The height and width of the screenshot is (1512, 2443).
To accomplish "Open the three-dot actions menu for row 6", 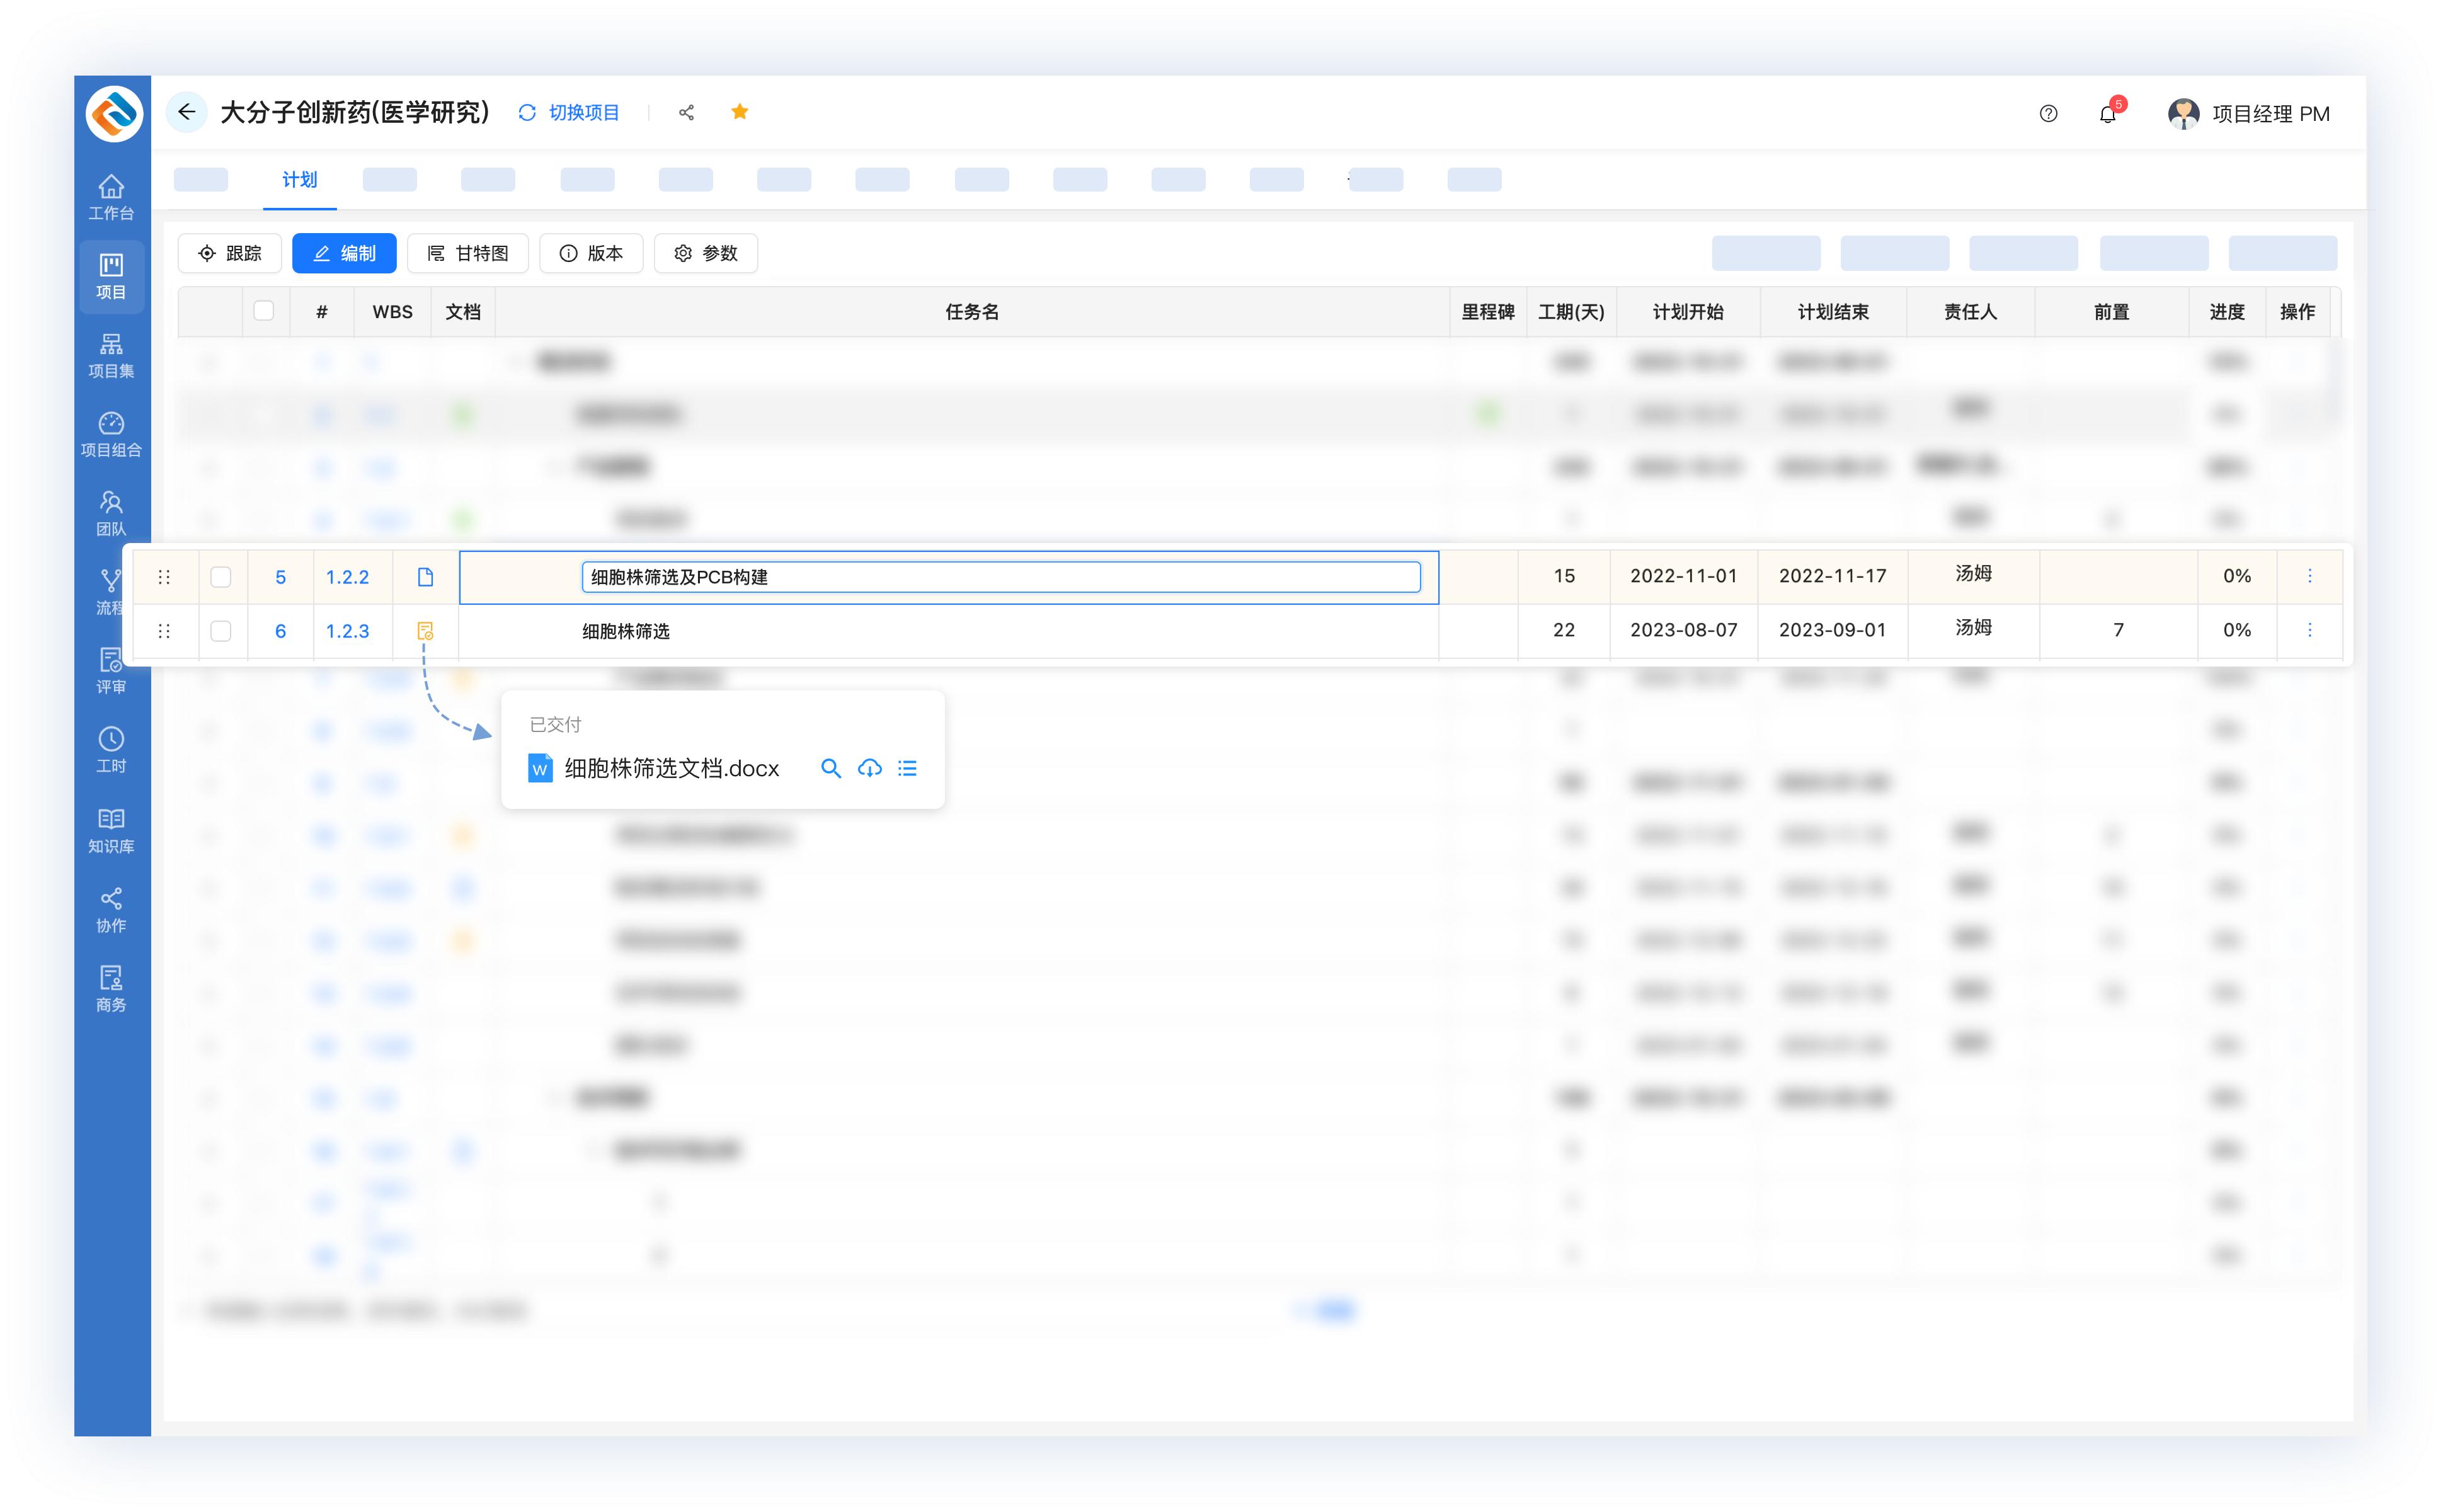I will [x=2309, y=630].
